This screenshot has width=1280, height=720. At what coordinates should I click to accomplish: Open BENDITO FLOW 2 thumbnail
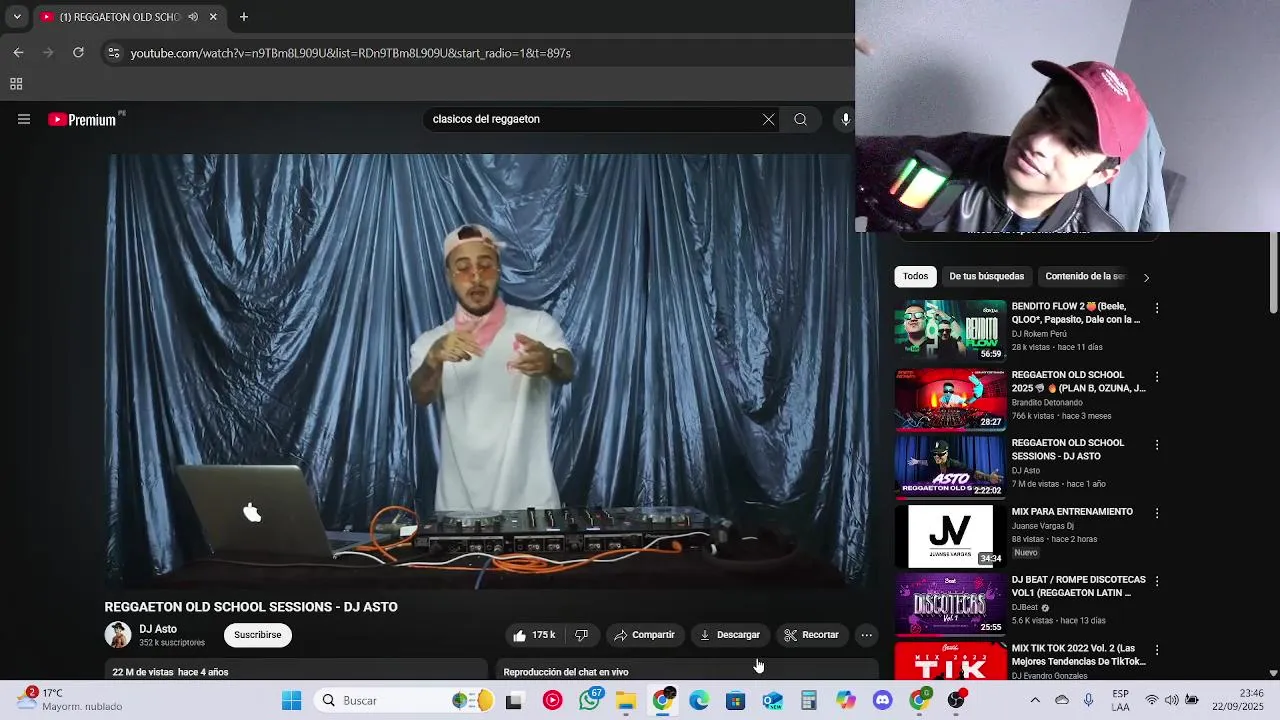click(x=950, y=330)
